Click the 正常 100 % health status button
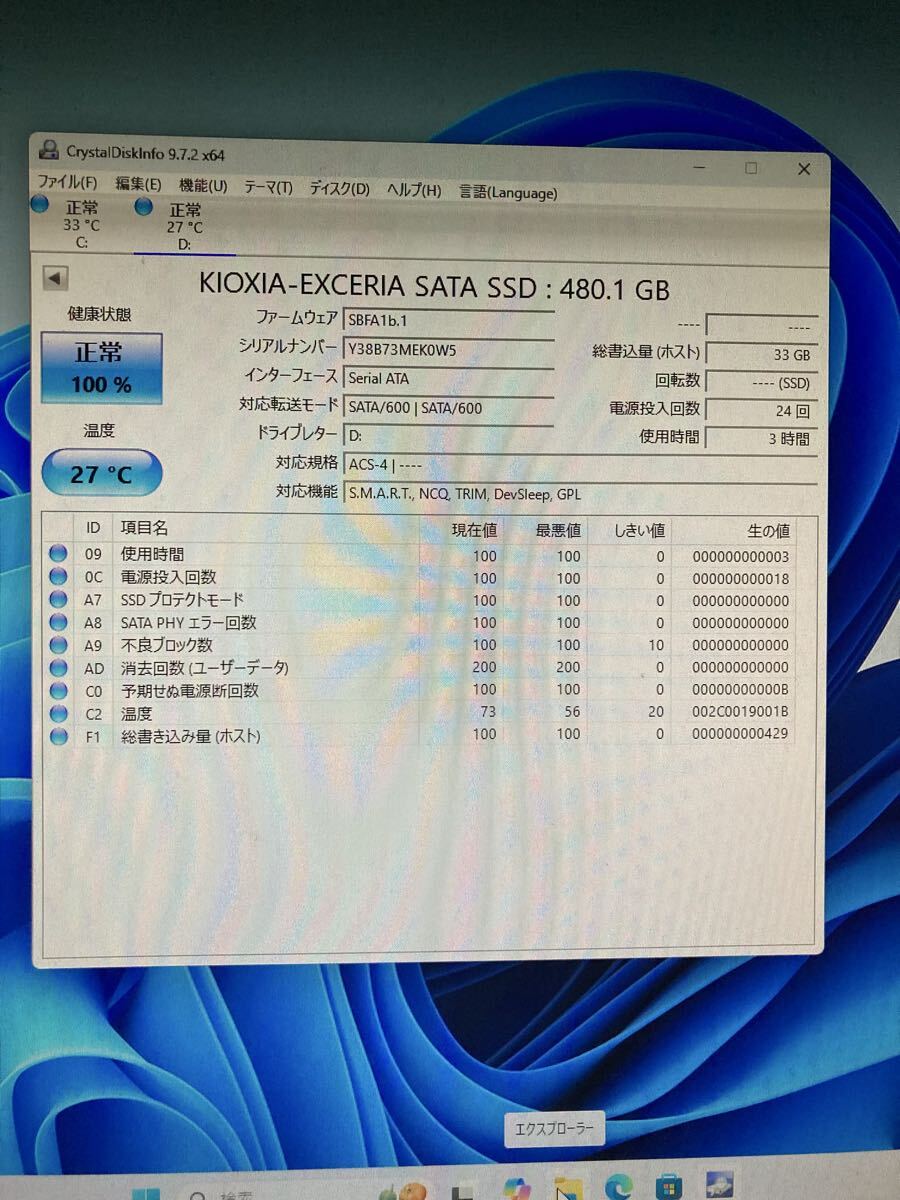 click(x=101, y=368)
